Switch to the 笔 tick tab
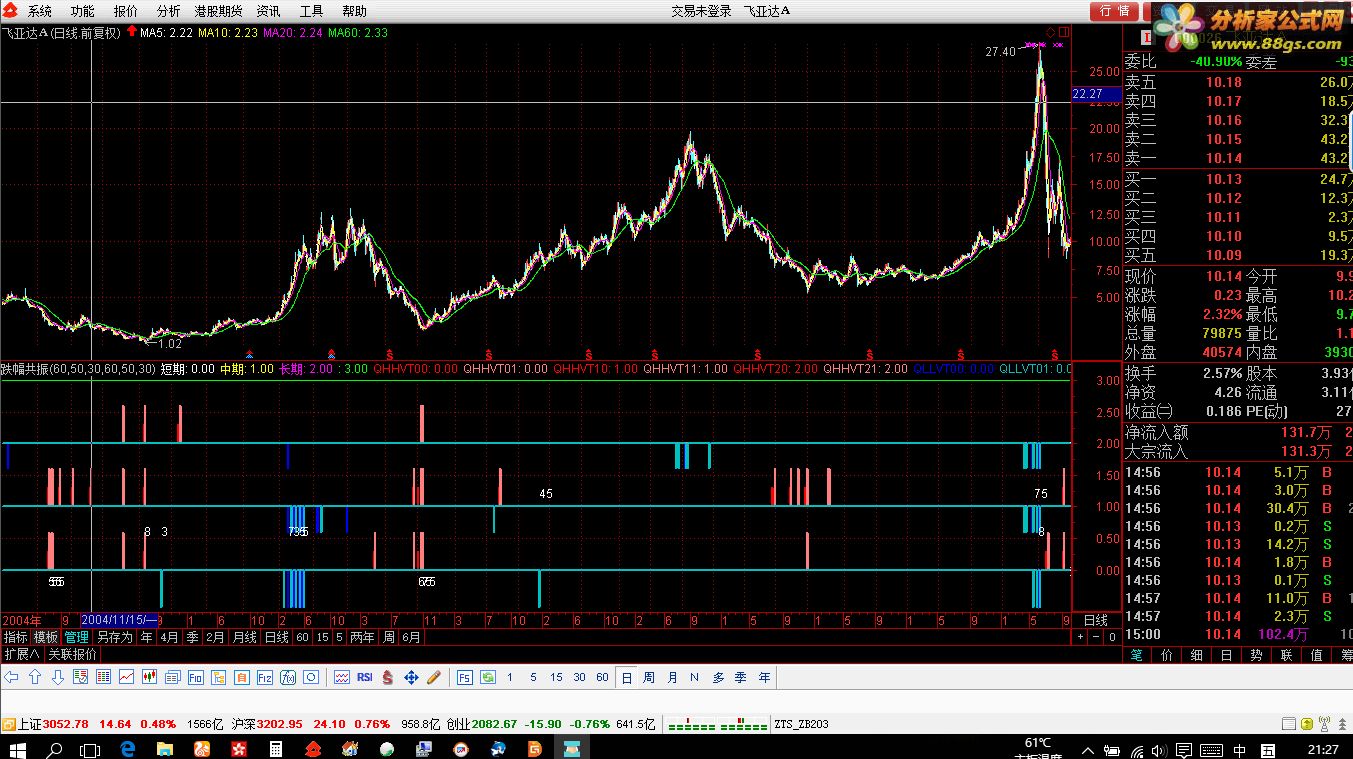The width and height of the screenshot is (1353, 759). 1137,654
